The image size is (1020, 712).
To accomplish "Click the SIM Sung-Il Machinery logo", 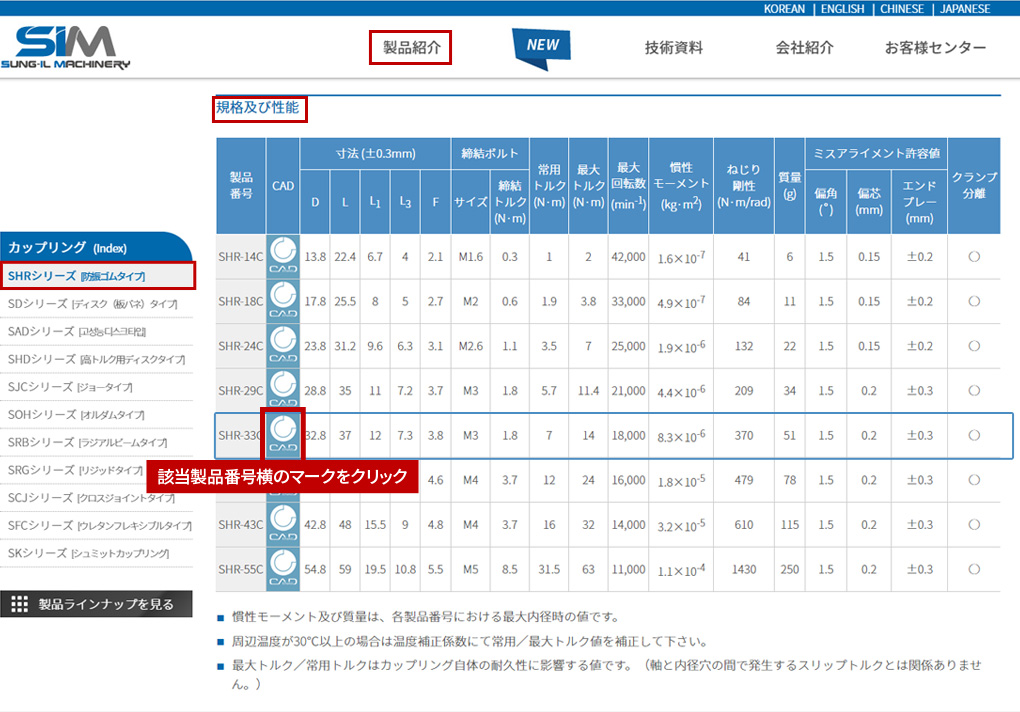I will (x=72, y=47).
